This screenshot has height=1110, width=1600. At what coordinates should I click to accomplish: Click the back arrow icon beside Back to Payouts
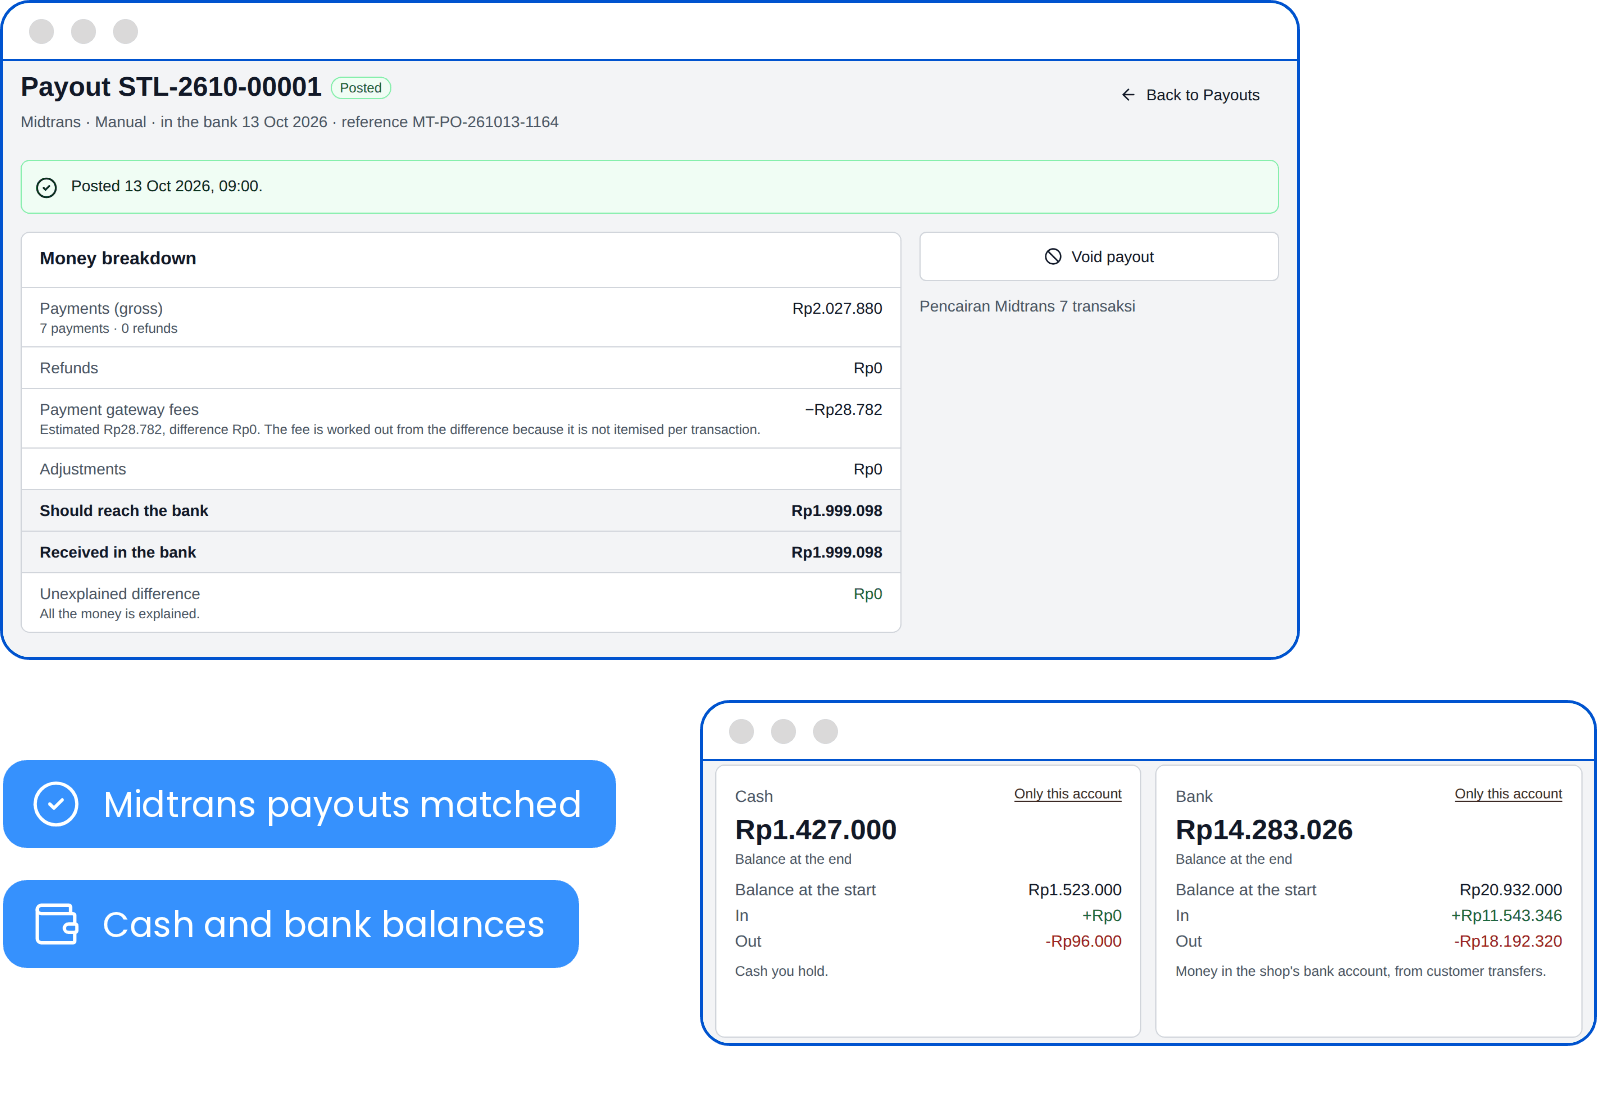pyautogui.click(x=1128, y=95)
